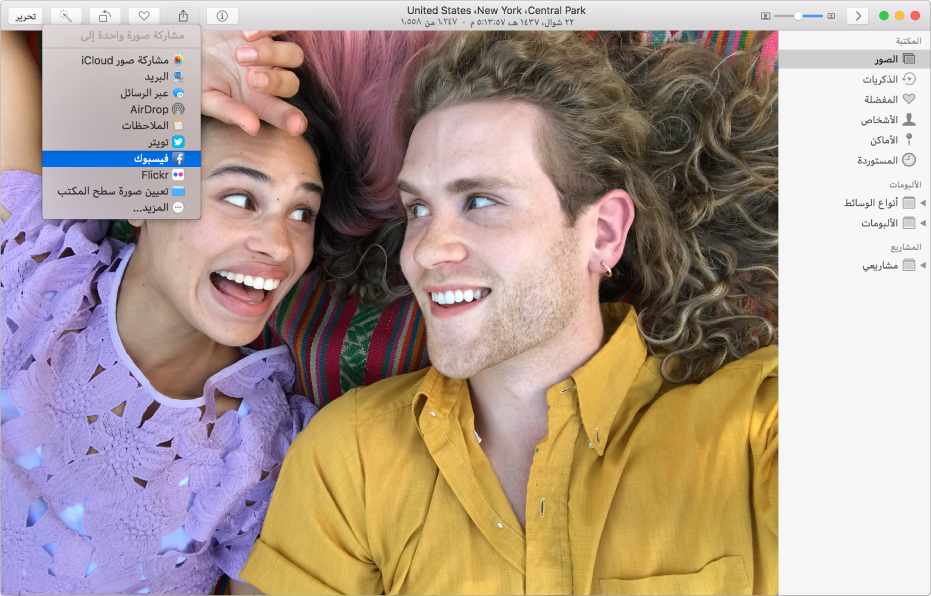
Task: Expand the الألبومات folder disclosure triangle
Action: coord(923,223)
